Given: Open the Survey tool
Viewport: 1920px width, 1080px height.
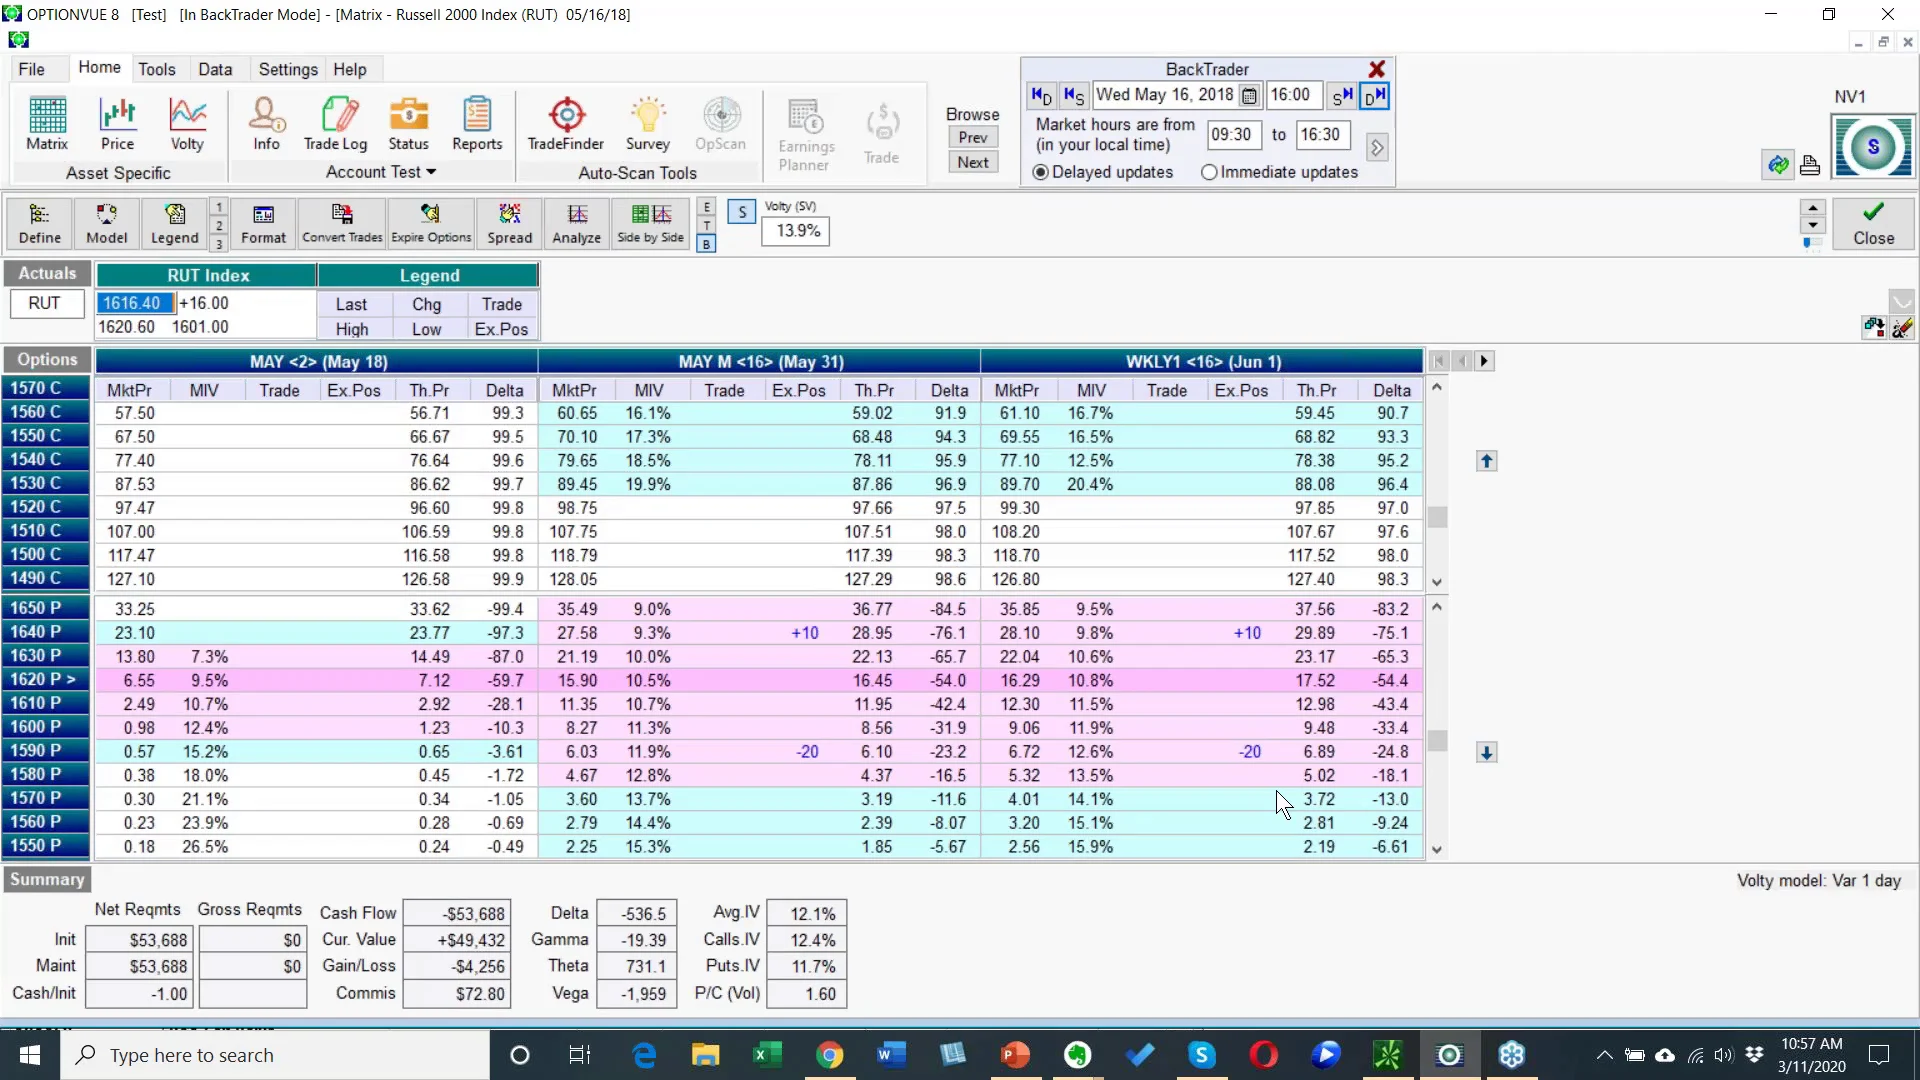Looking at the screenshot, I should pos(647,124).
